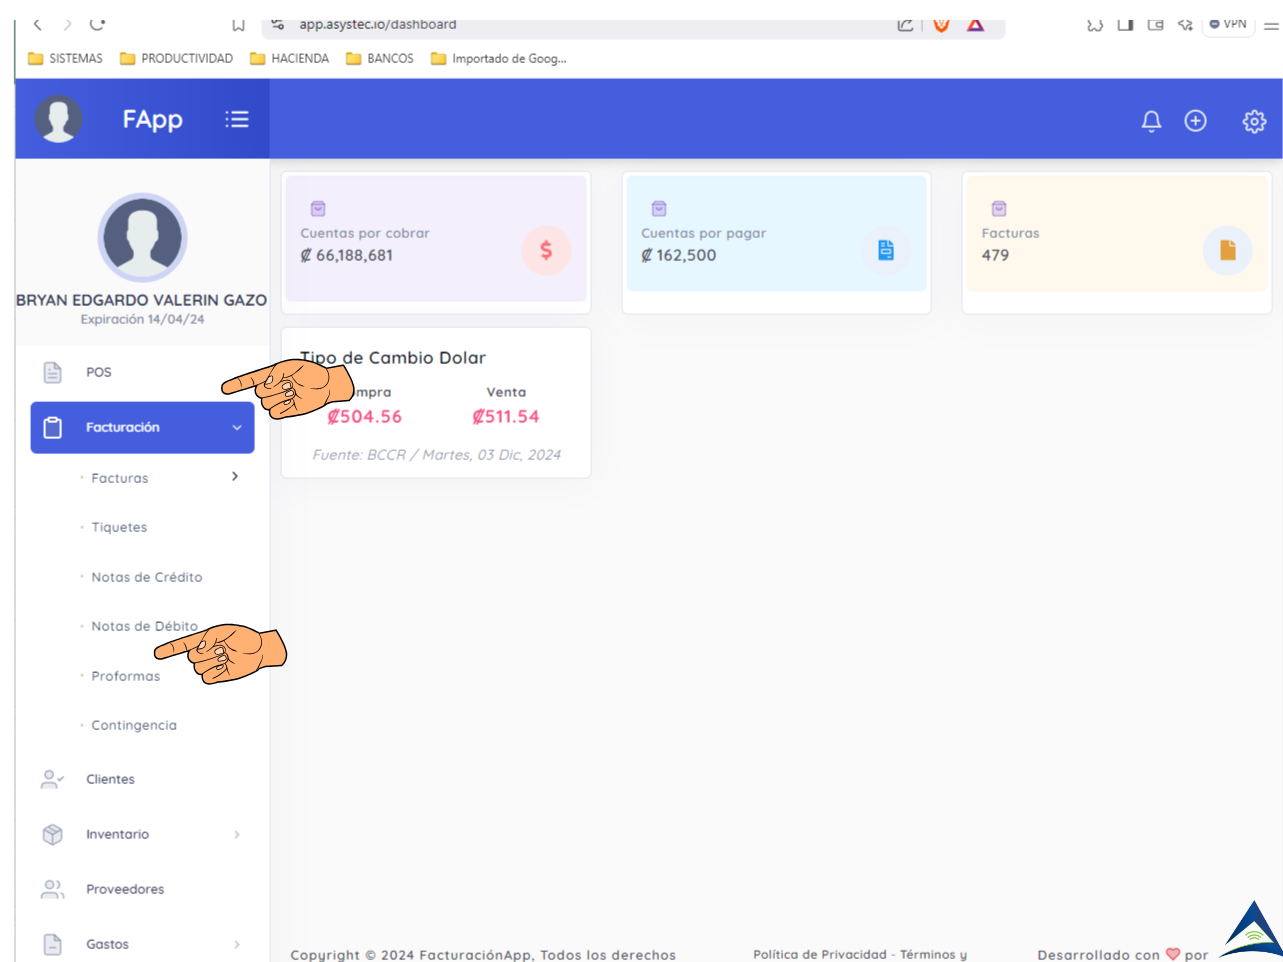Click the browser address bar URL

pyautogui.click(x=378, y=24)
